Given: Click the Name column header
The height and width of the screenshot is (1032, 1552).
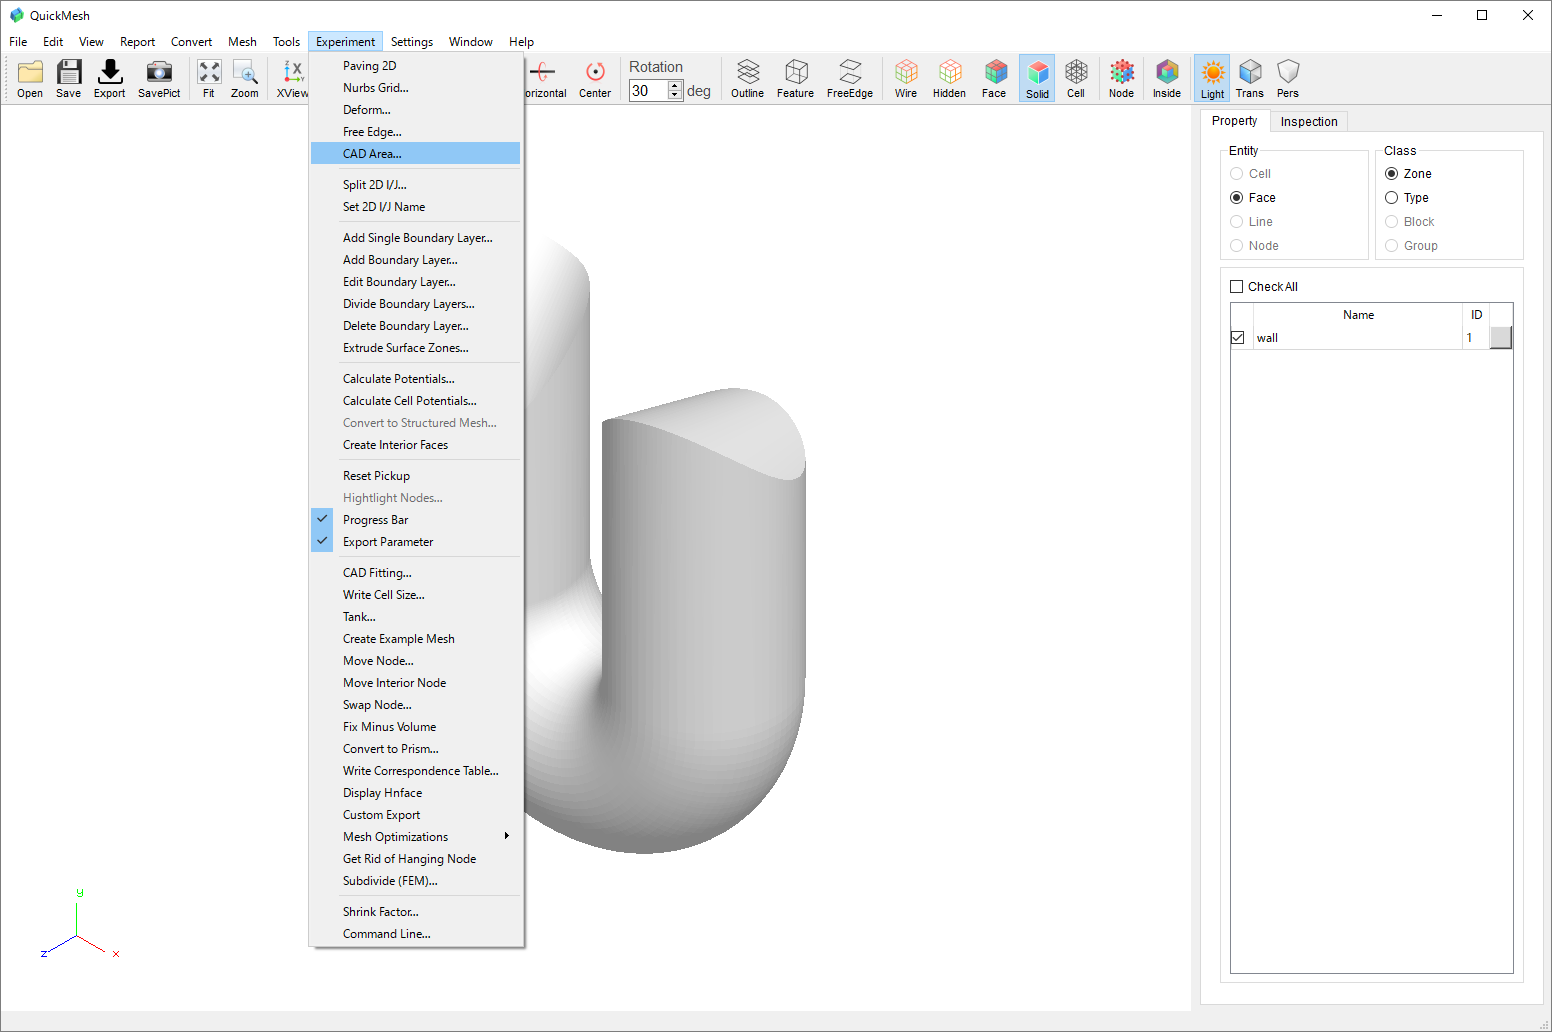Looking at the screenshot, I should 1358,315.
